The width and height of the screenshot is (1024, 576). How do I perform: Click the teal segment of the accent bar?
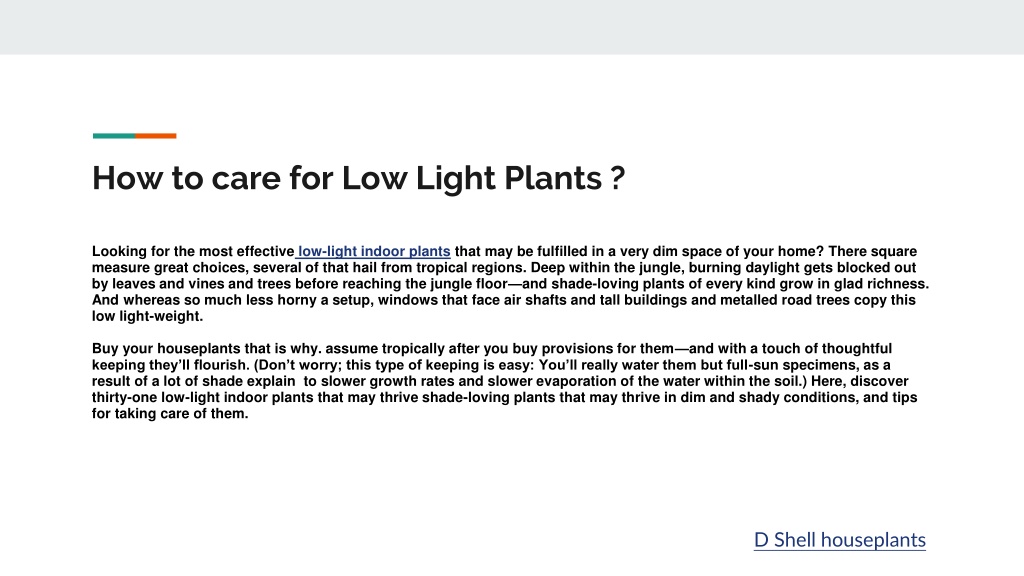pyautogui.click(x=114, y=136)
